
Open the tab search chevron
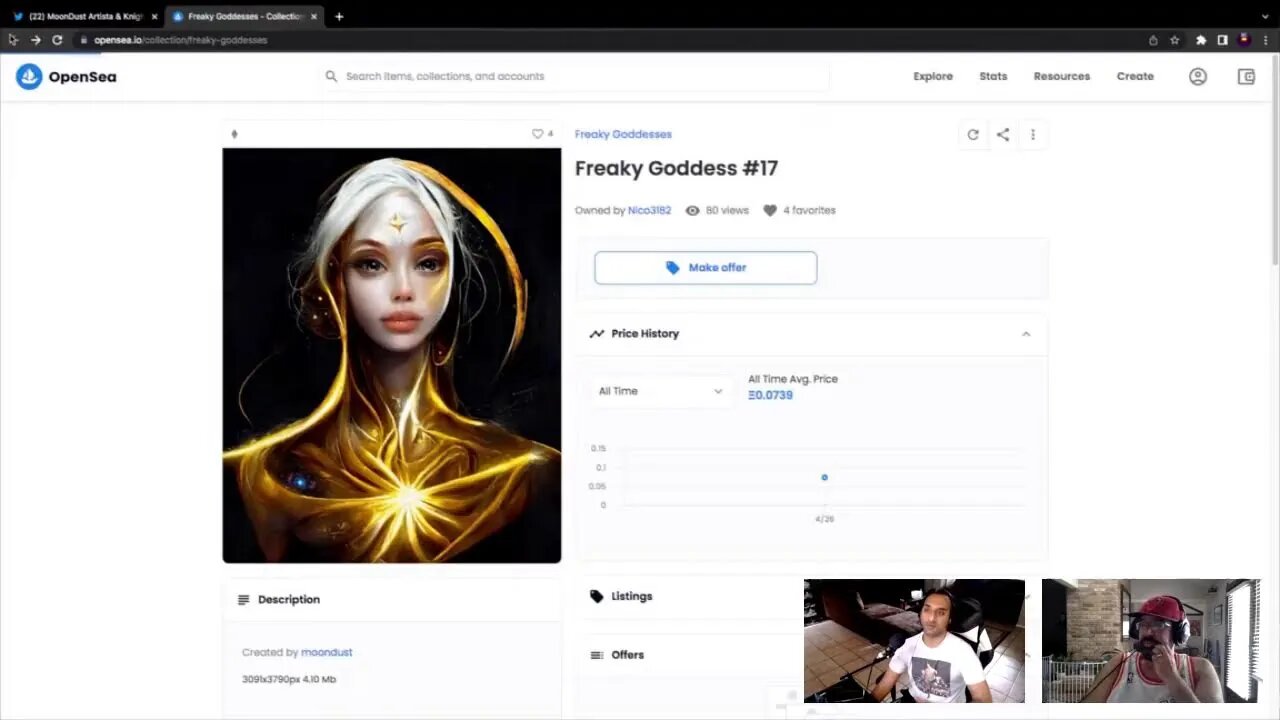[1266, 16]
